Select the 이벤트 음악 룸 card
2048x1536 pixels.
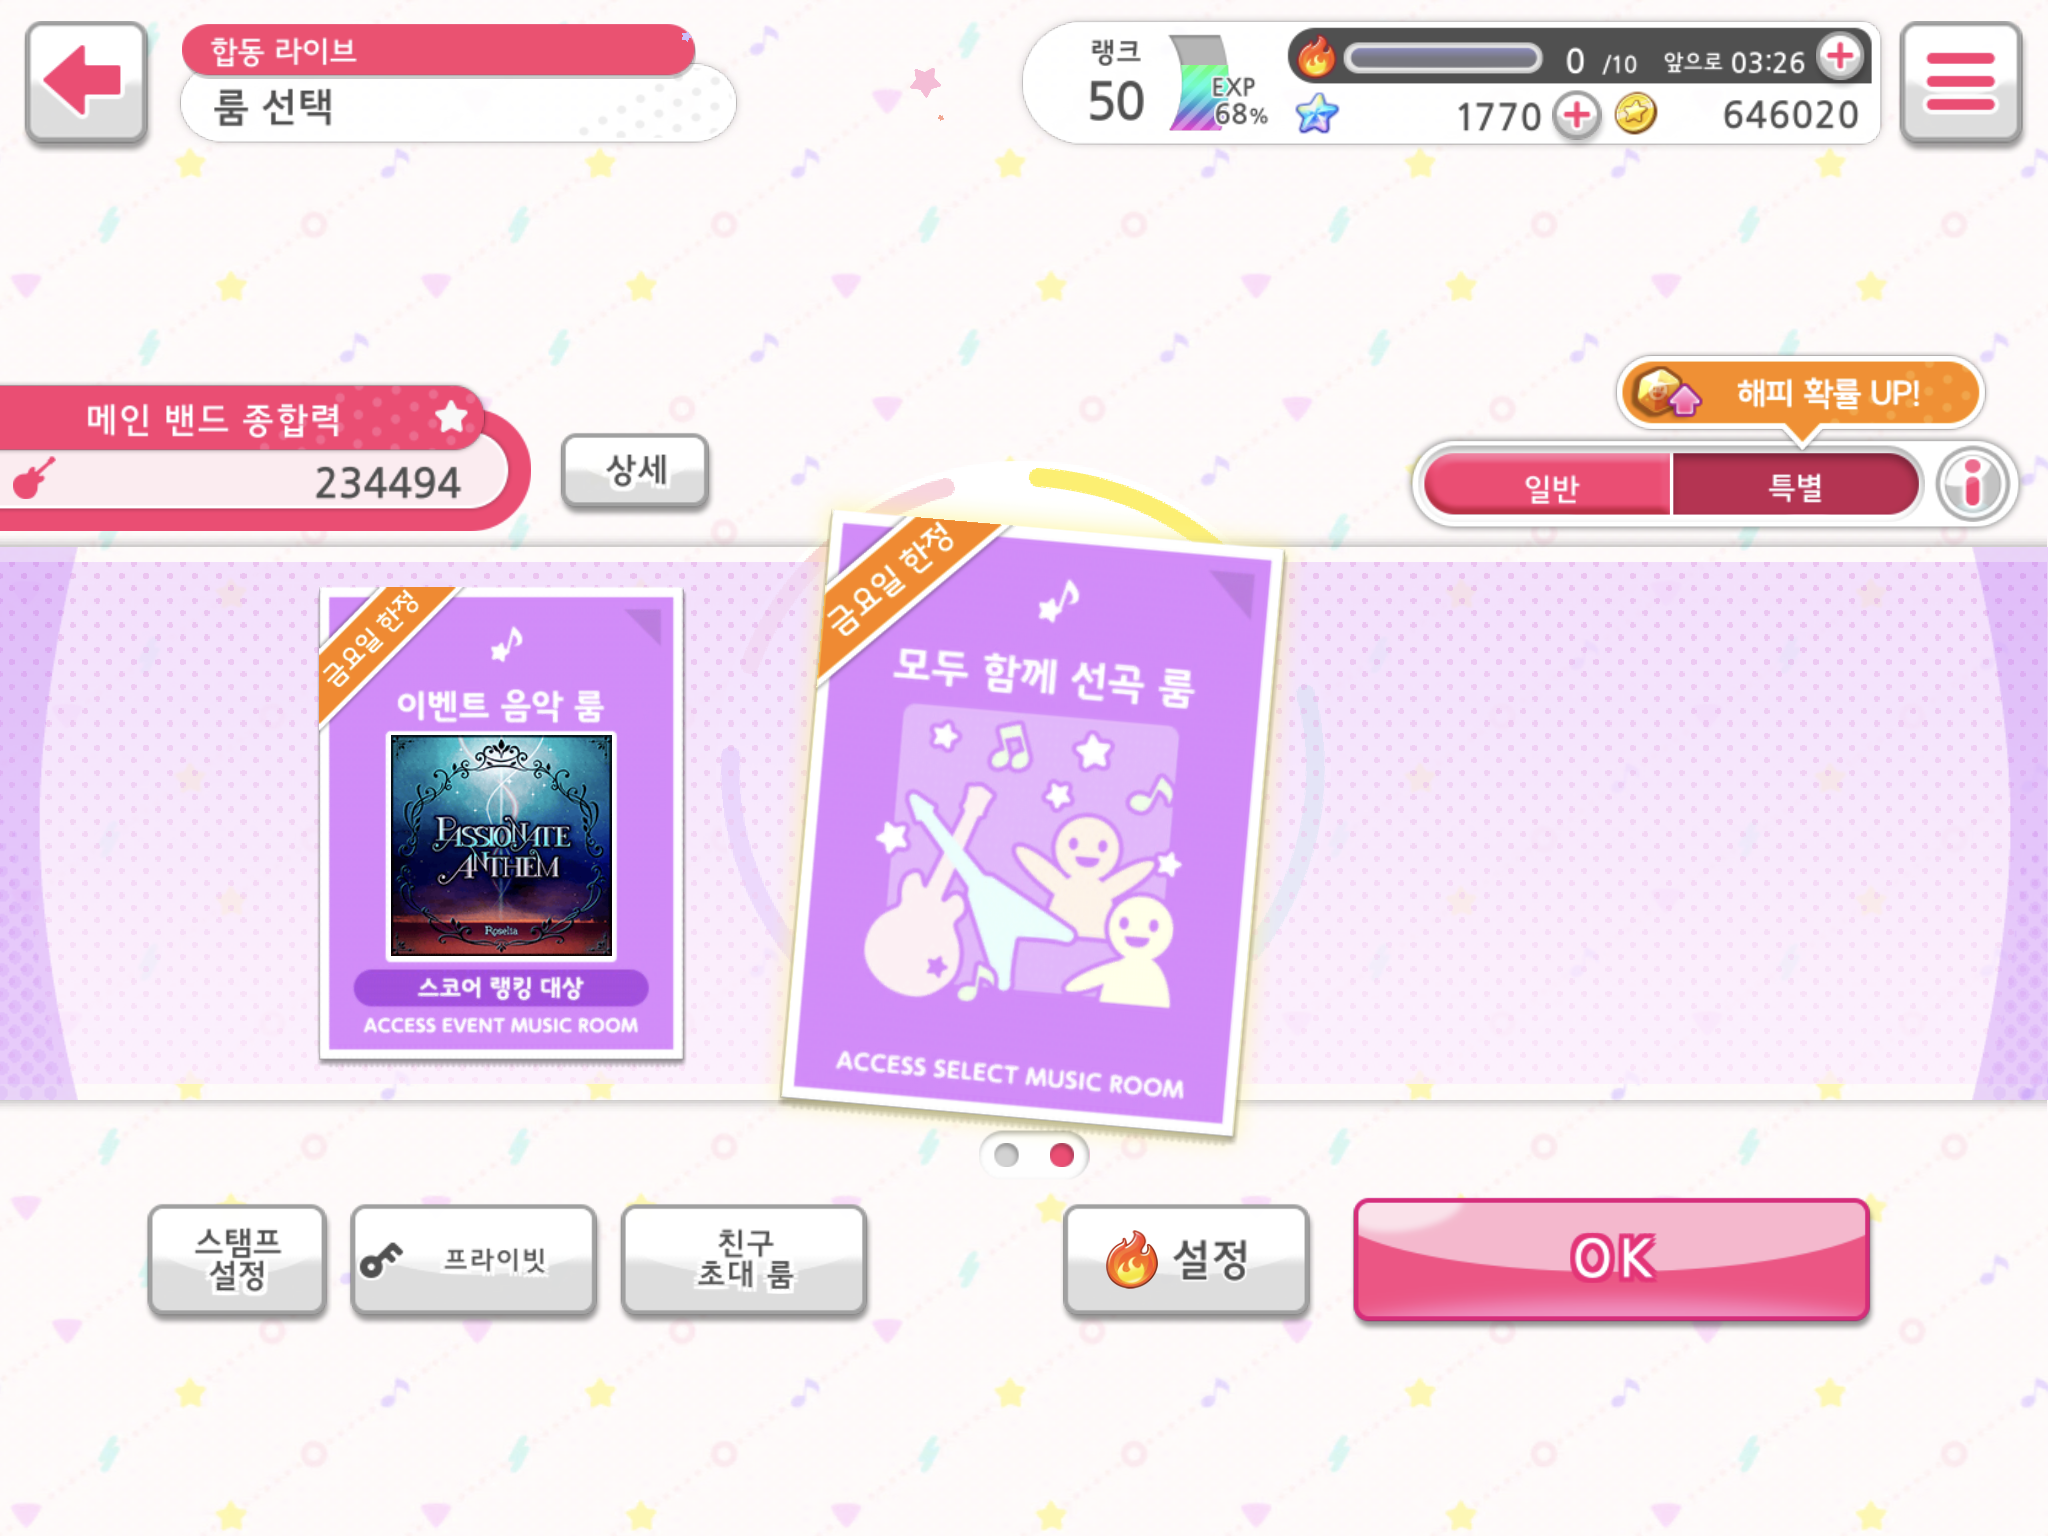coord(501,823)
